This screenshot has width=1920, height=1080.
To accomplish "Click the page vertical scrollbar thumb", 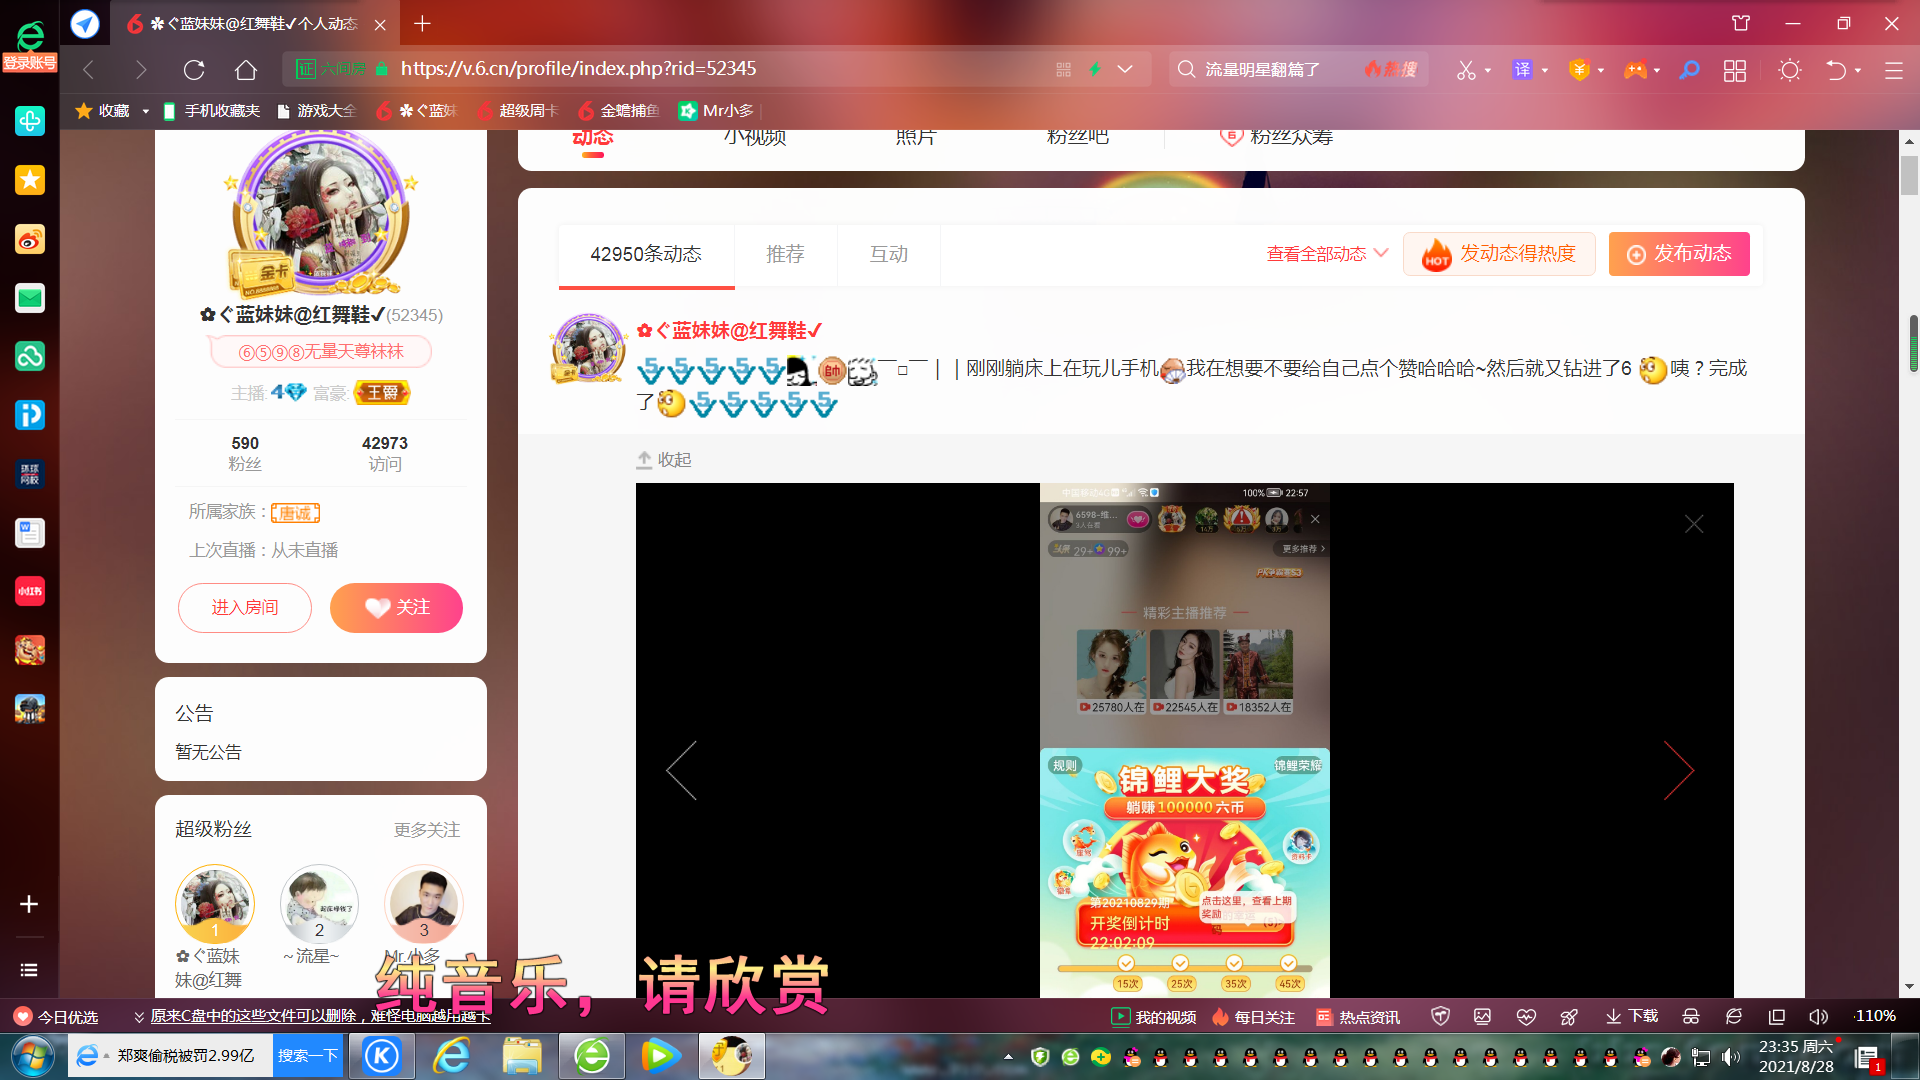I will (1909, 177).
